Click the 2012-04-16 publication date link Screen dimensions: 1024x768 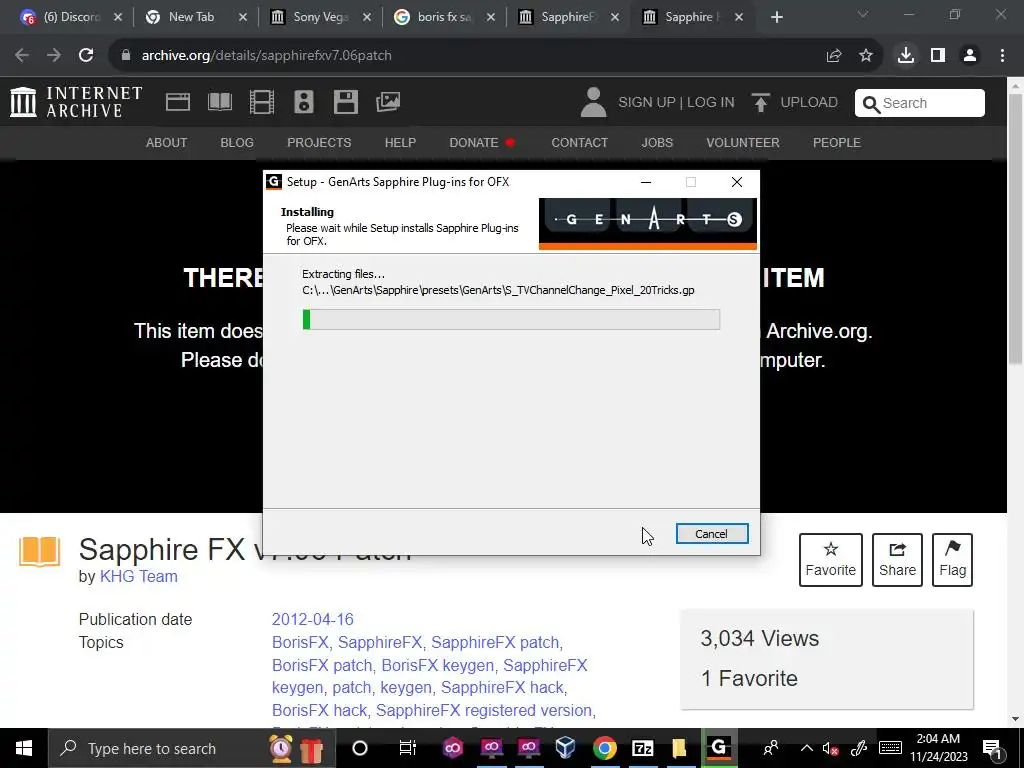313,619
